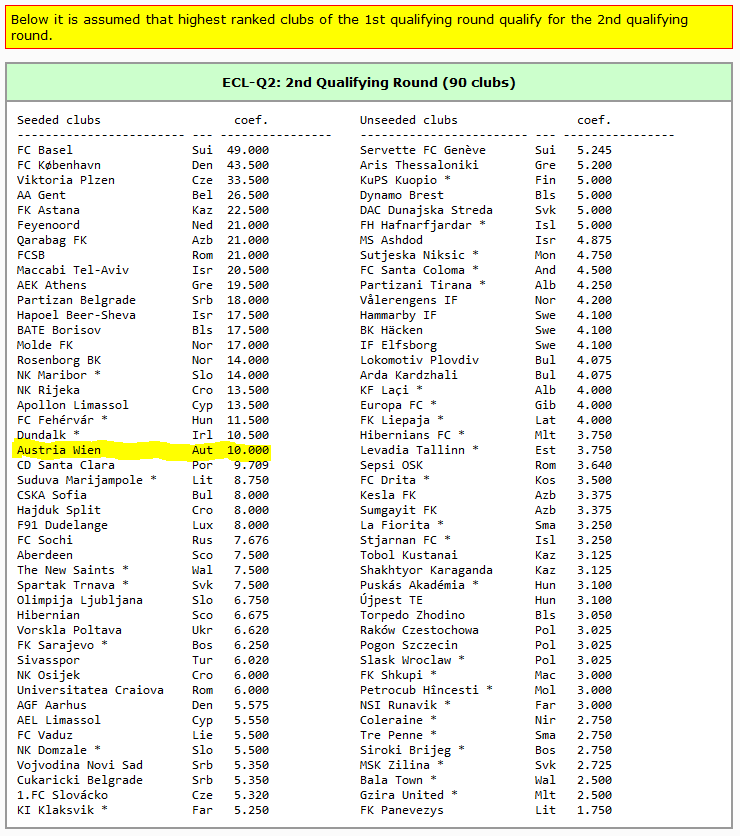
Task: Select 'Suduva Marijampole' club entry
Action: [x=80, y=480]
